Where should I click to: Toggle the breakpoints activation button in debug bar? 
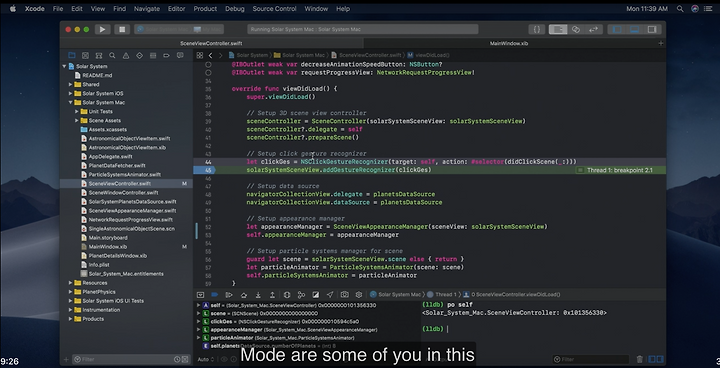tap(214, 294)
